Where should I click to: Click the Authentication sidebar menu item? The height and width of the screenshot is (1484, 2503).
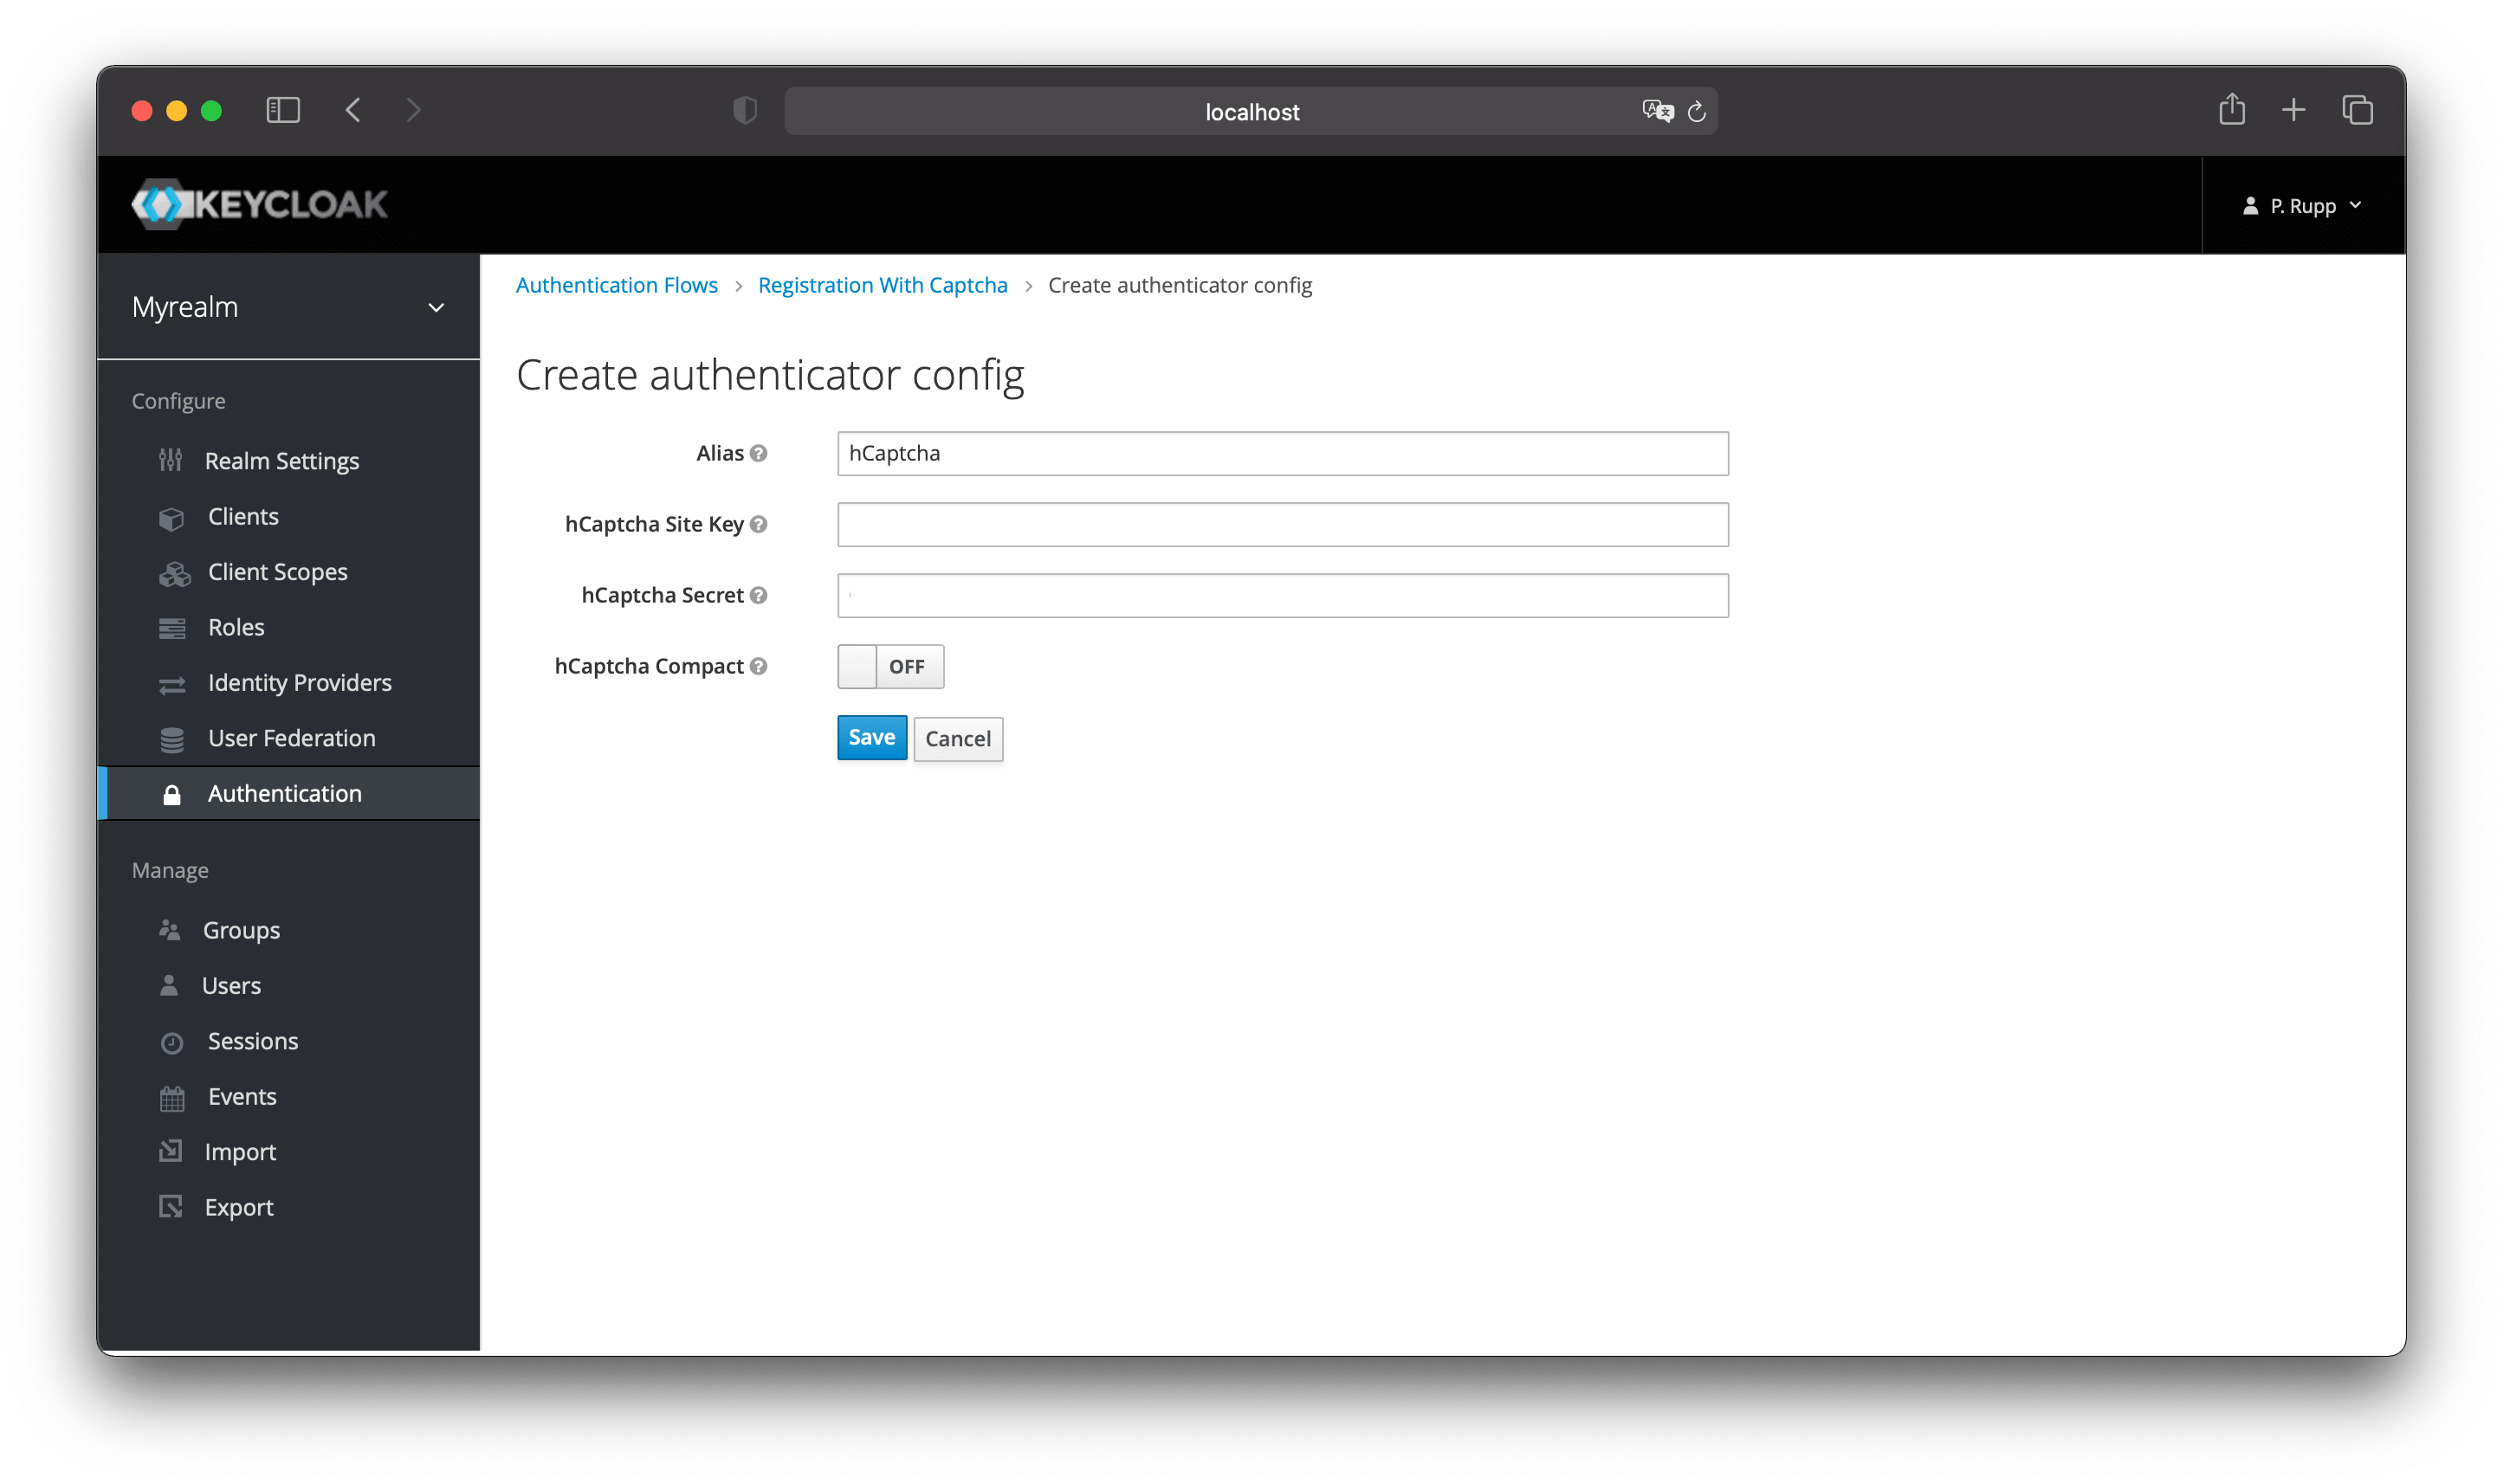[282, 793]
